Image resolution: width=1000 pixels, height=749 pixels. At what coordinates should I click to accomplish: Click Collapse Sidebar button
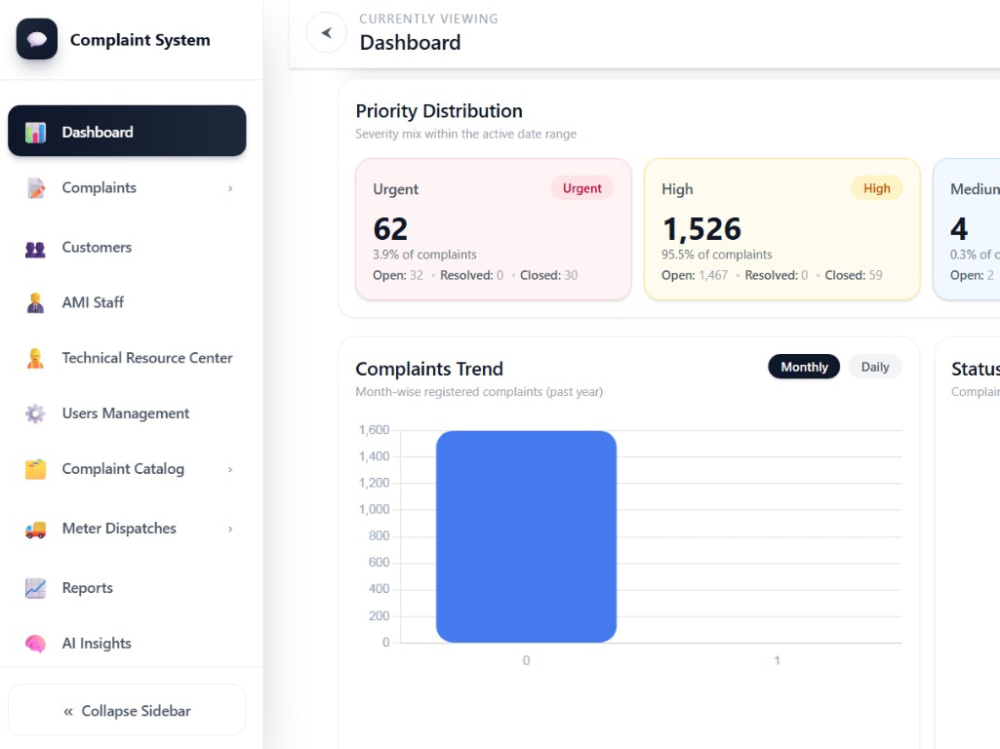[127, 711]
